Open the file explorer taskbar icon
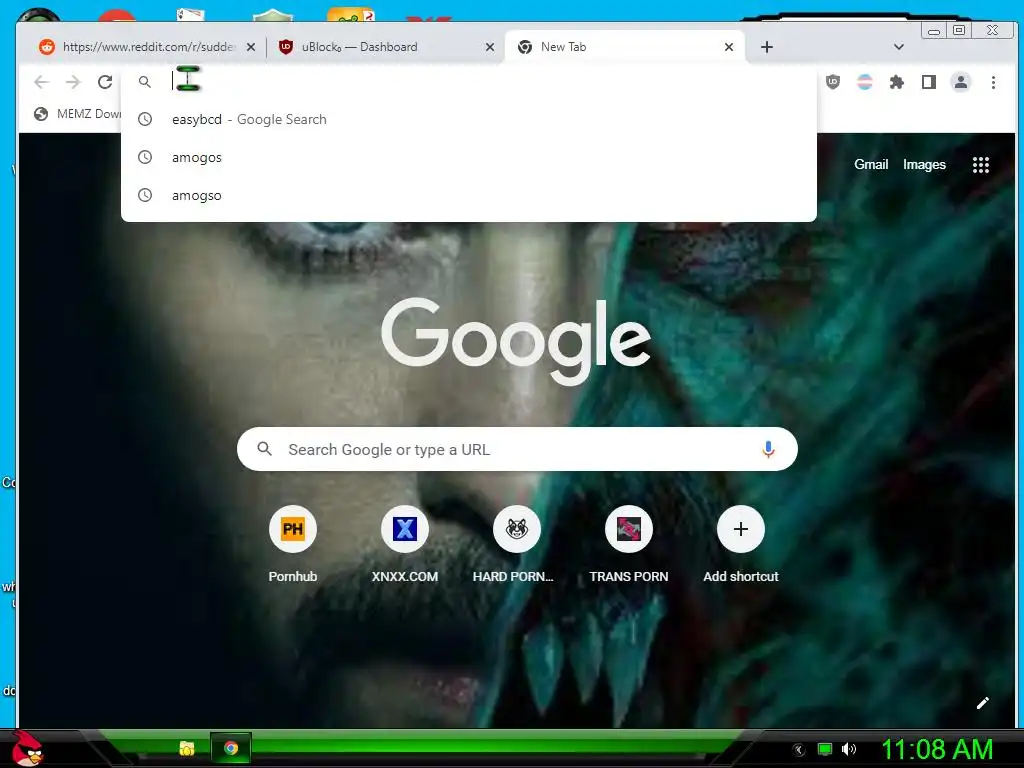Viewport: 1024px width, 768px height. click(187, 748)
